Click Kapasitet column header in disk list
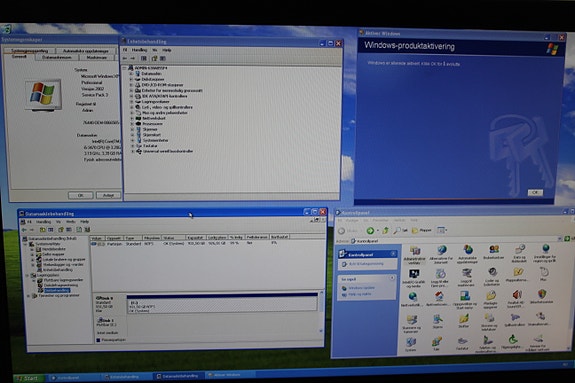Viewport: 575px width, 383px height. point(195,238)
